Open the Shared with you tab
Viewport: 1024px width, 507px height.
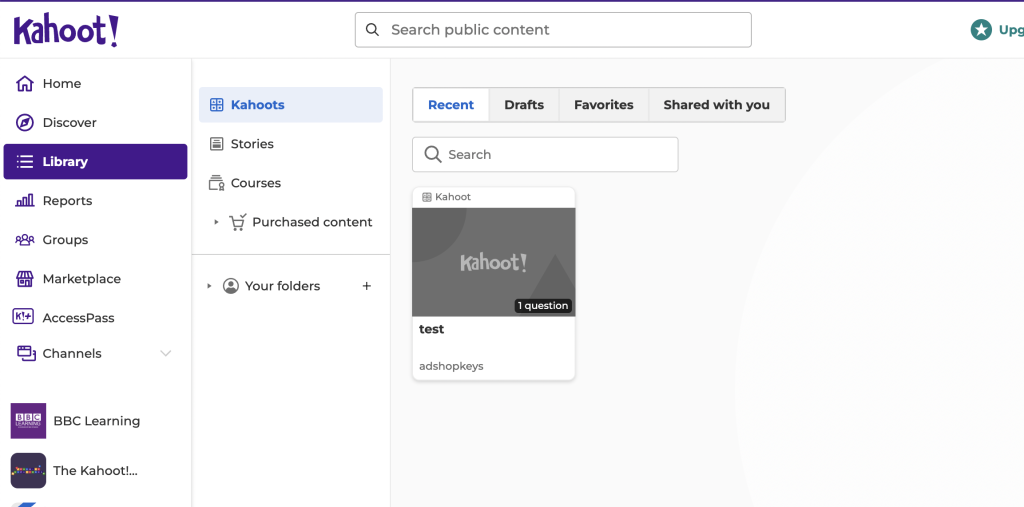tap(716, 105)
